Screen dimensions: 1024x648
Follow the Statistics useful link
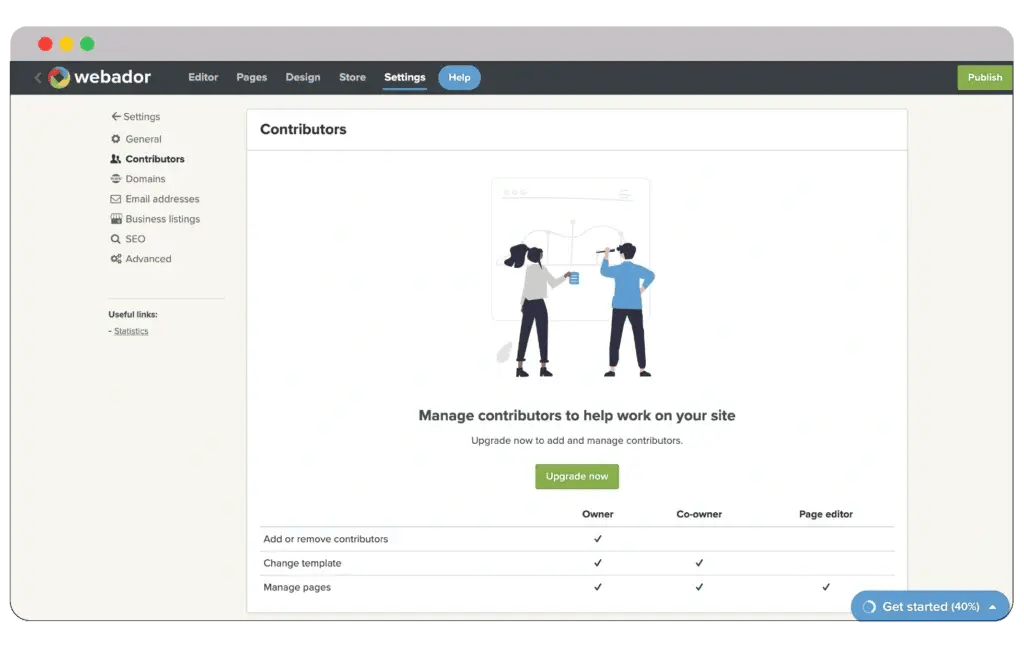coord(131,331)
